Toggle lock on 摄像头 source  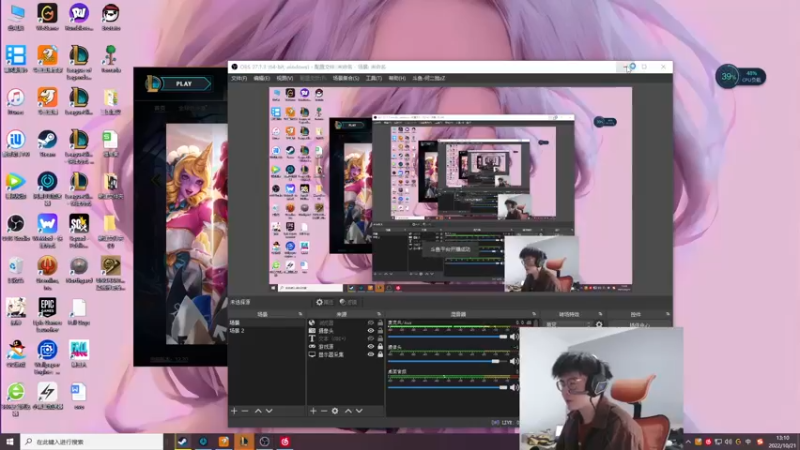[380, 331]
